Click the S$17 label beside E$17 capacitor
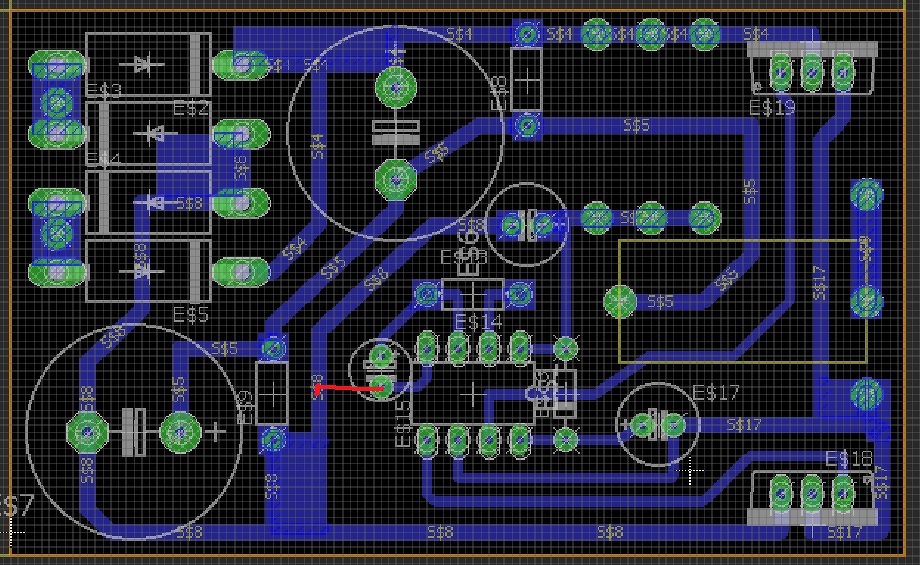Viewport: 920px width, 565px height. click(744, 424)
